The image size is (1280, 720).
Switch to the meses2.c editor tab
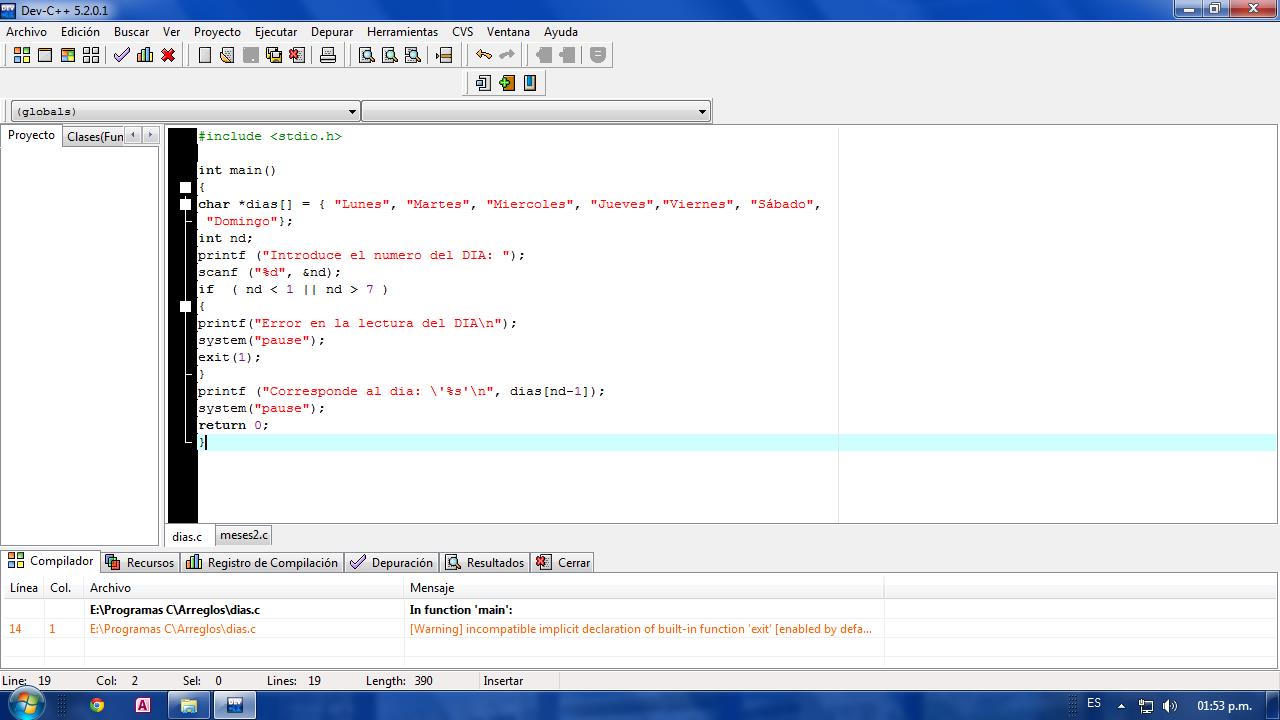click(244, 535)
